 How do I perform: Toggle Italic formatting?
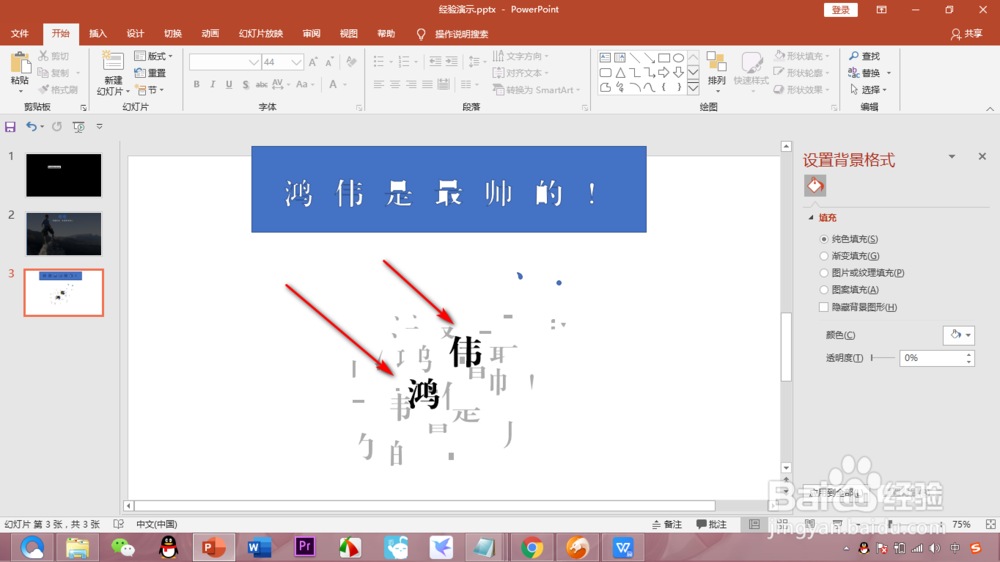point(212,84)
